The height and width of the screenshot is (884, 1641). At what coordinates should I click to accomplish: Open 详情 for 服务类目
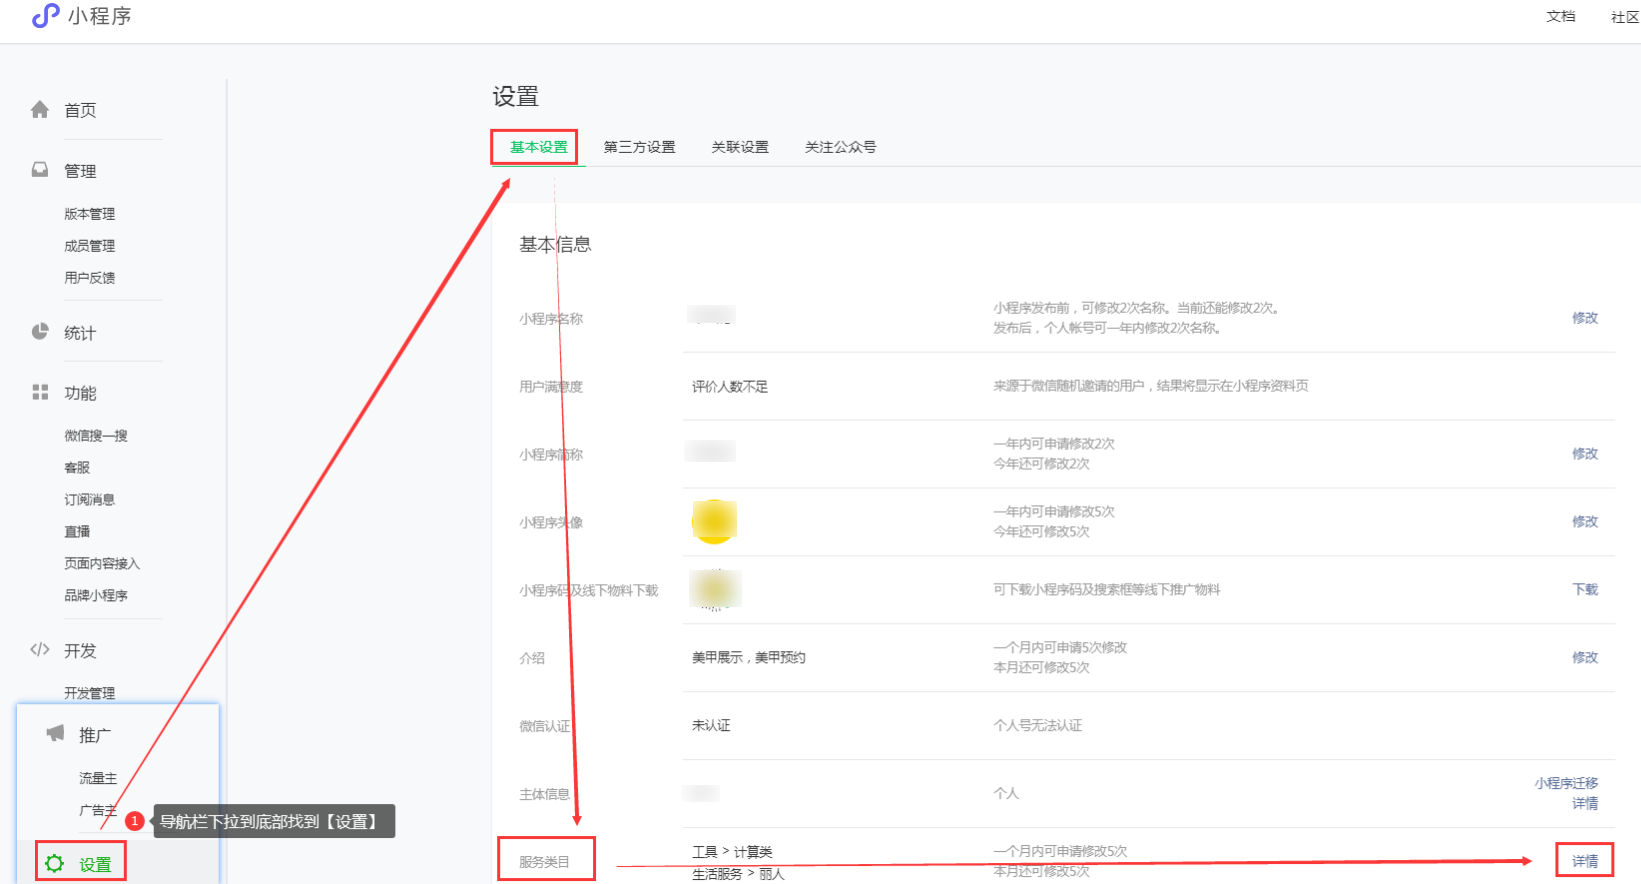tap(1584, 861)
